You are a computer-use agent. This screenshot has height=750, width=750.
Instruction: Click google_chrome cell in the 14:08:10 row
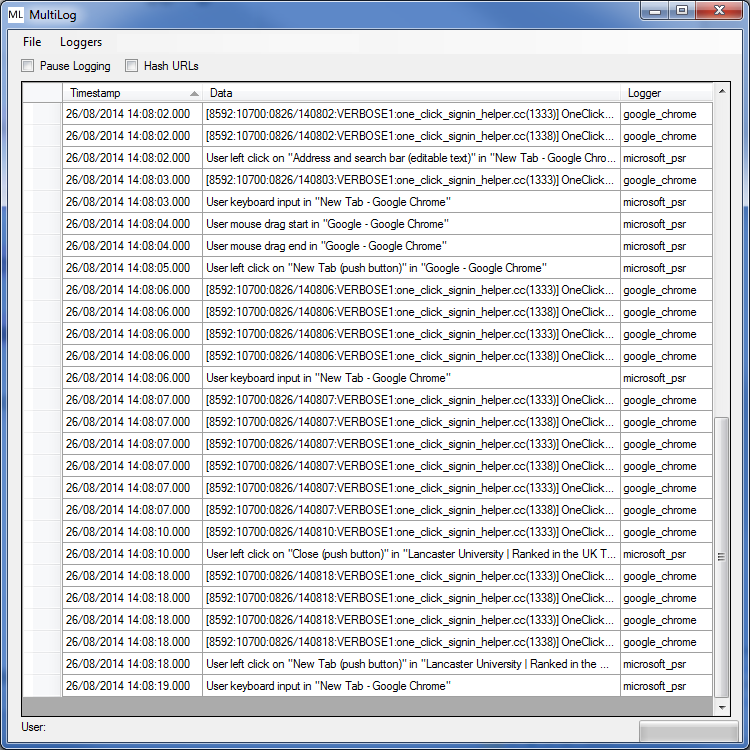666,532
